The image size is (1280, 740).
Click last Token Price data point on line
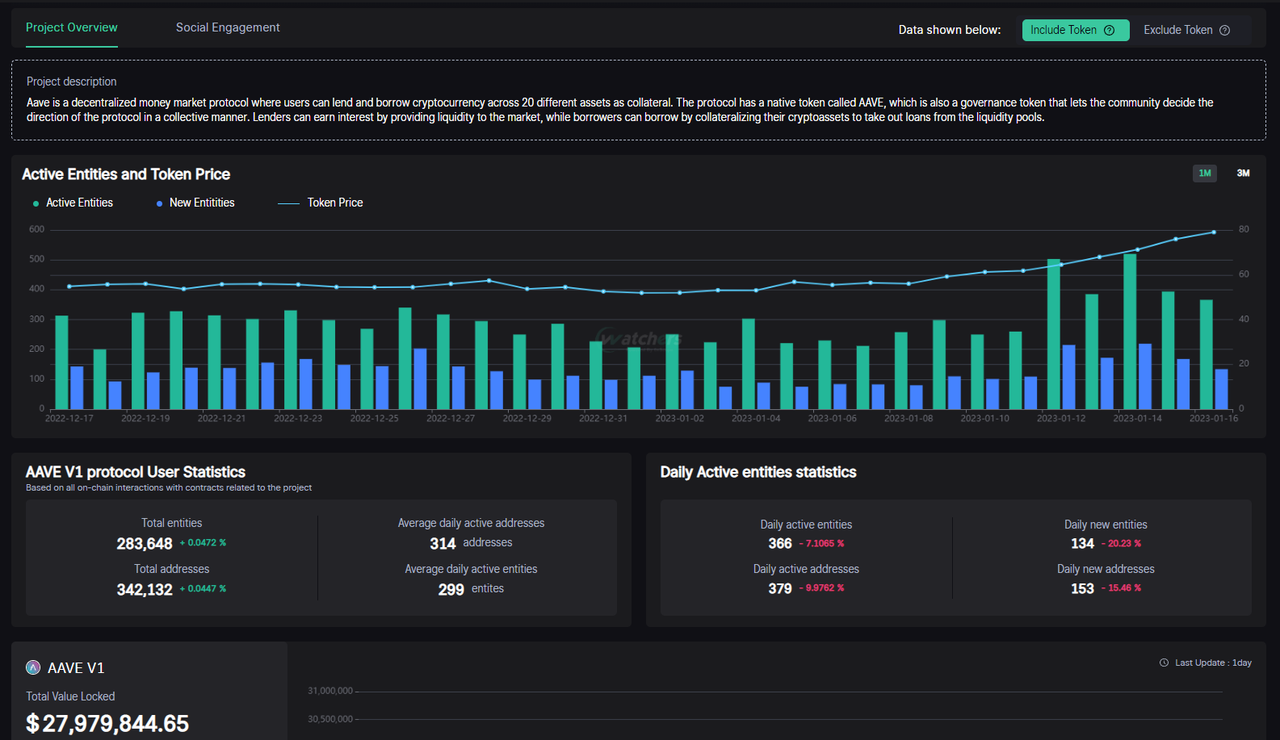[x=1214, y=232]
